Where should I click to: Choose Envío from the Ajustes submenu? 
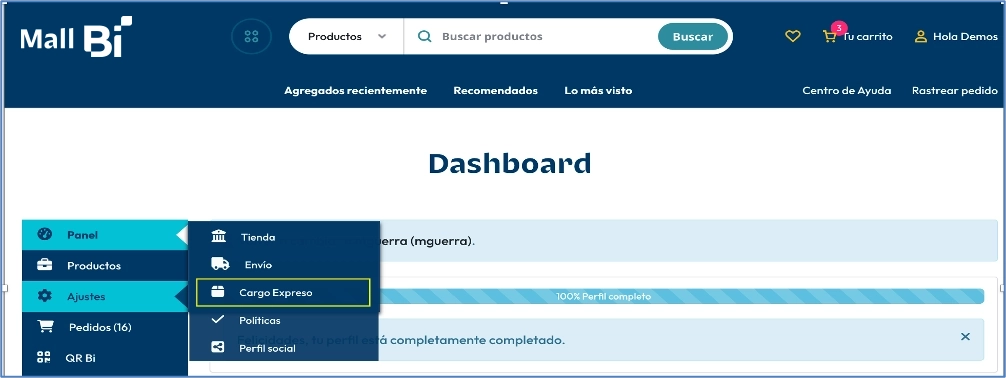(284, 264)
